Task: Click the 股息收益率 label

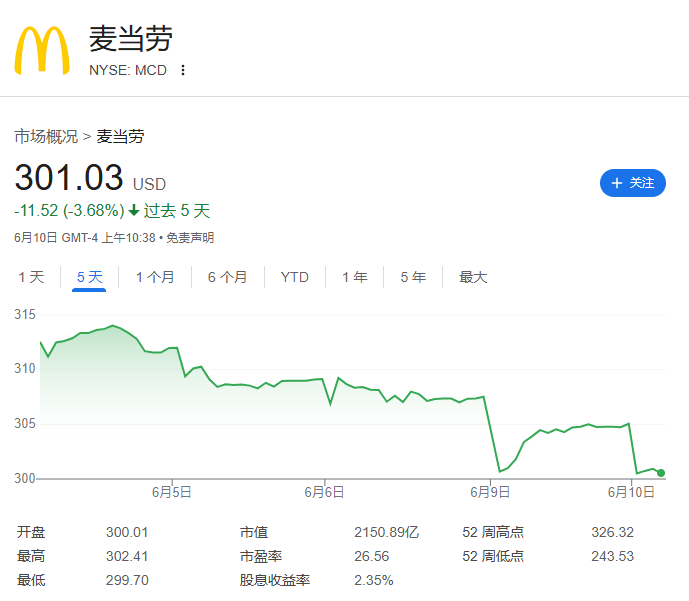Action: click(275, 580)
